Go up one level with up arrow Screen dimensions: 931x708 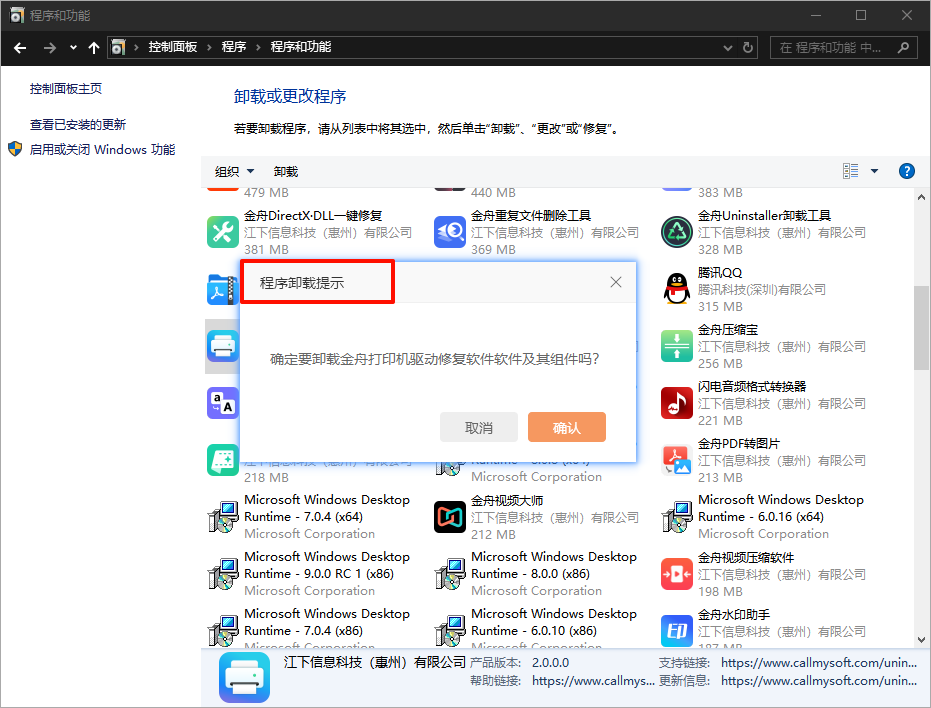tap(93, 48)
